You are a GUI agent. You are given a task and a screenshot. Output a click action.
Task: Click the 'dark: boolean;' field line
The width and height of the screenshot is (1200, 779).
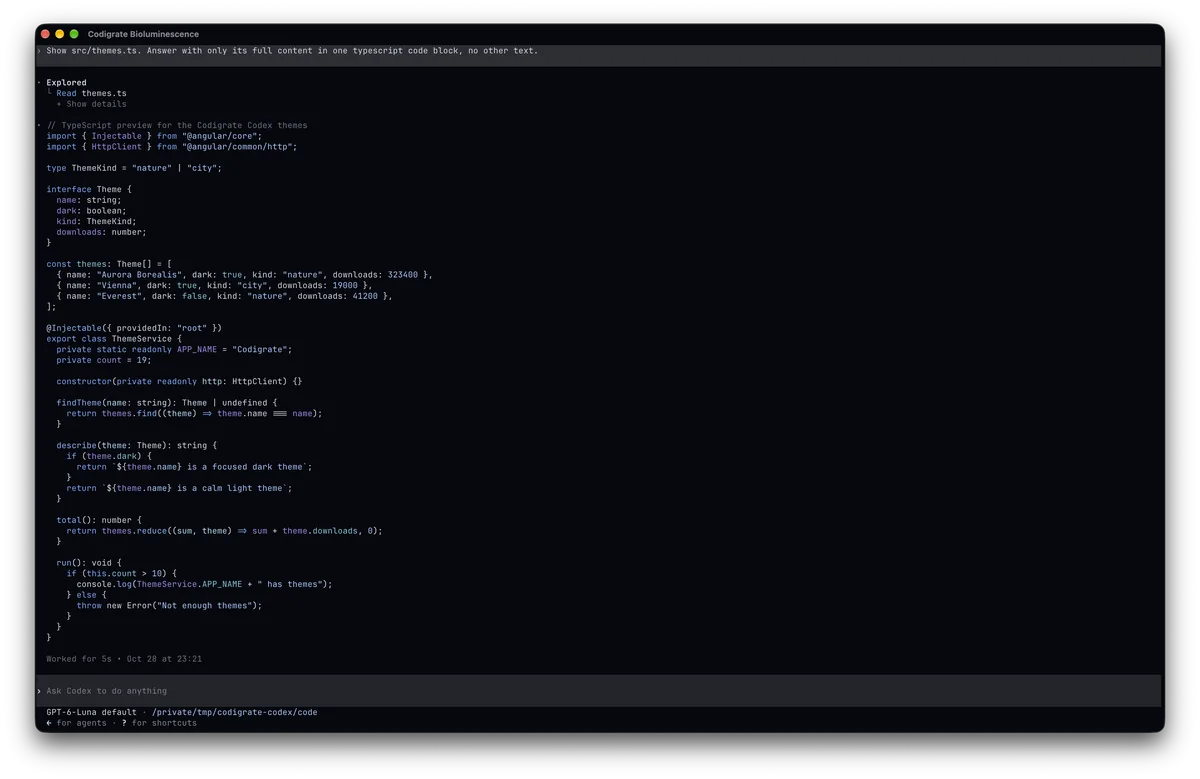click(x=91, y=211)
